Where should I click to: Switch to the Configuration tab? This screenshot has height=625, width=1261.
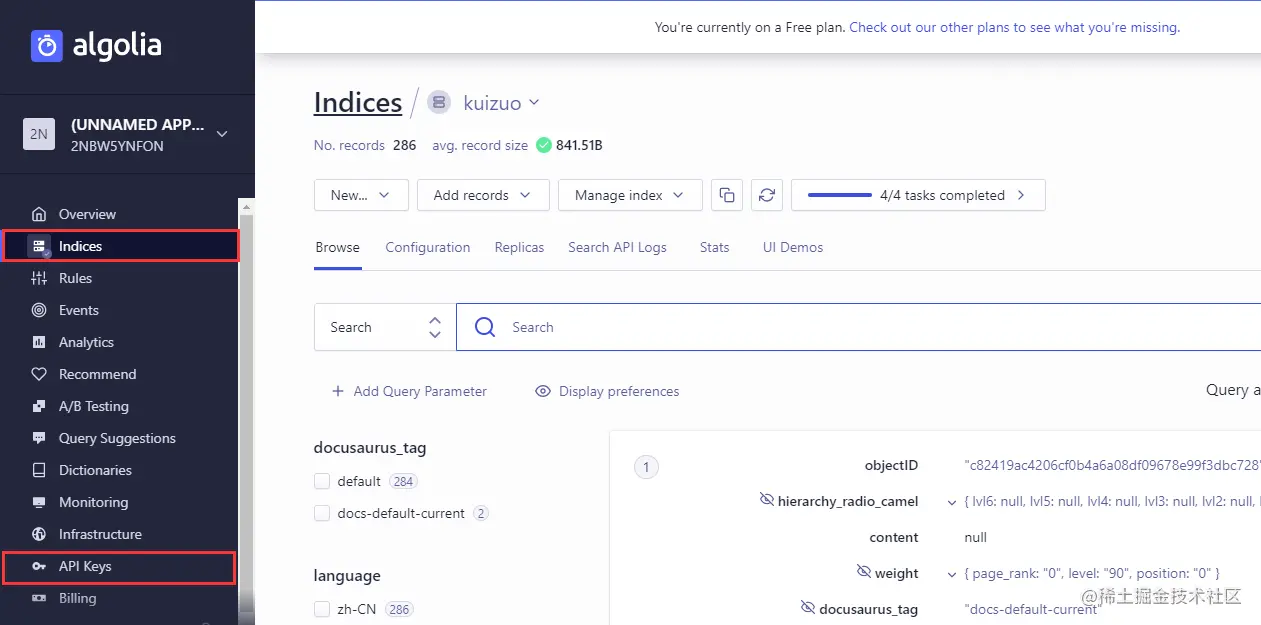pyautogui.click(x=428, y=247)
